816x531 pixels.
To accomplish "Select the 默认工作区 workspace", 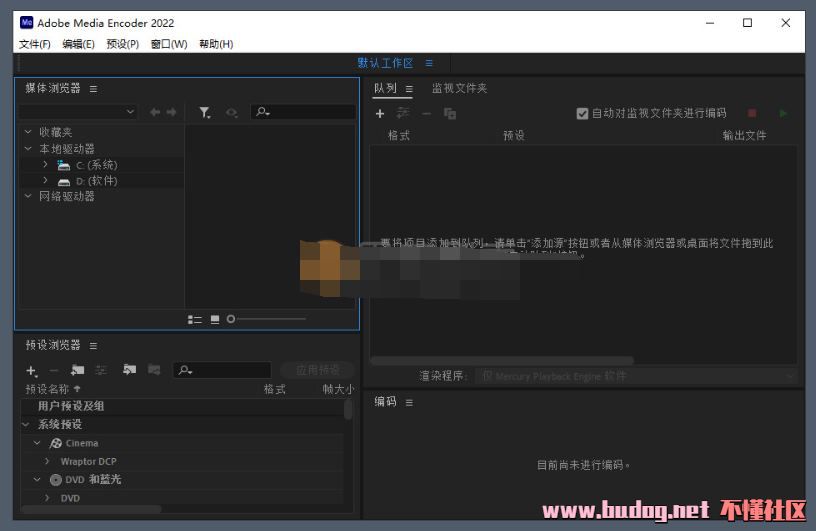I will pos(385,63).
